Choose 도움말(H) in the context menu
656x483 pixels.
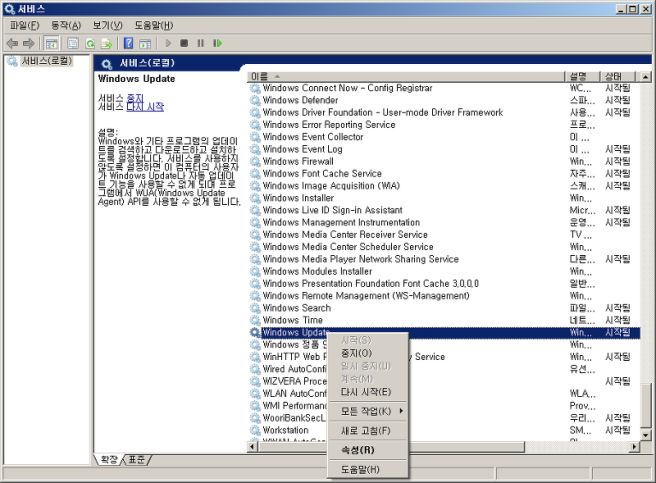pyautogui.click(x=368, y=469)
